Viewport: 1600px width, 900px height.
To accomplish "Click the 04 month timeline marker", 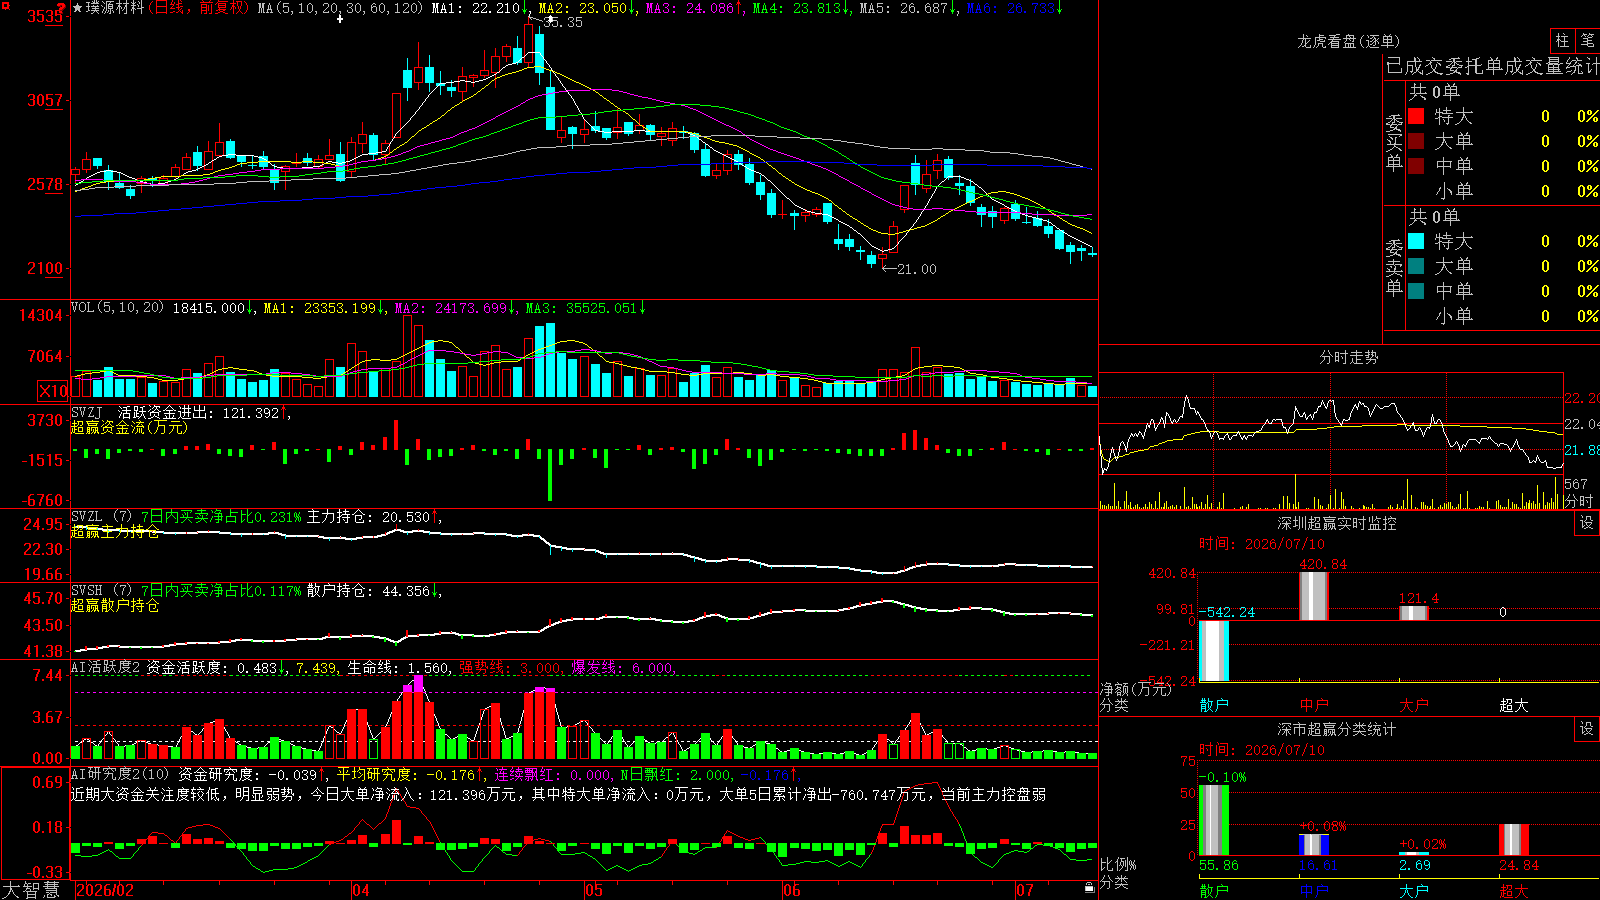I will coord(361,890).
